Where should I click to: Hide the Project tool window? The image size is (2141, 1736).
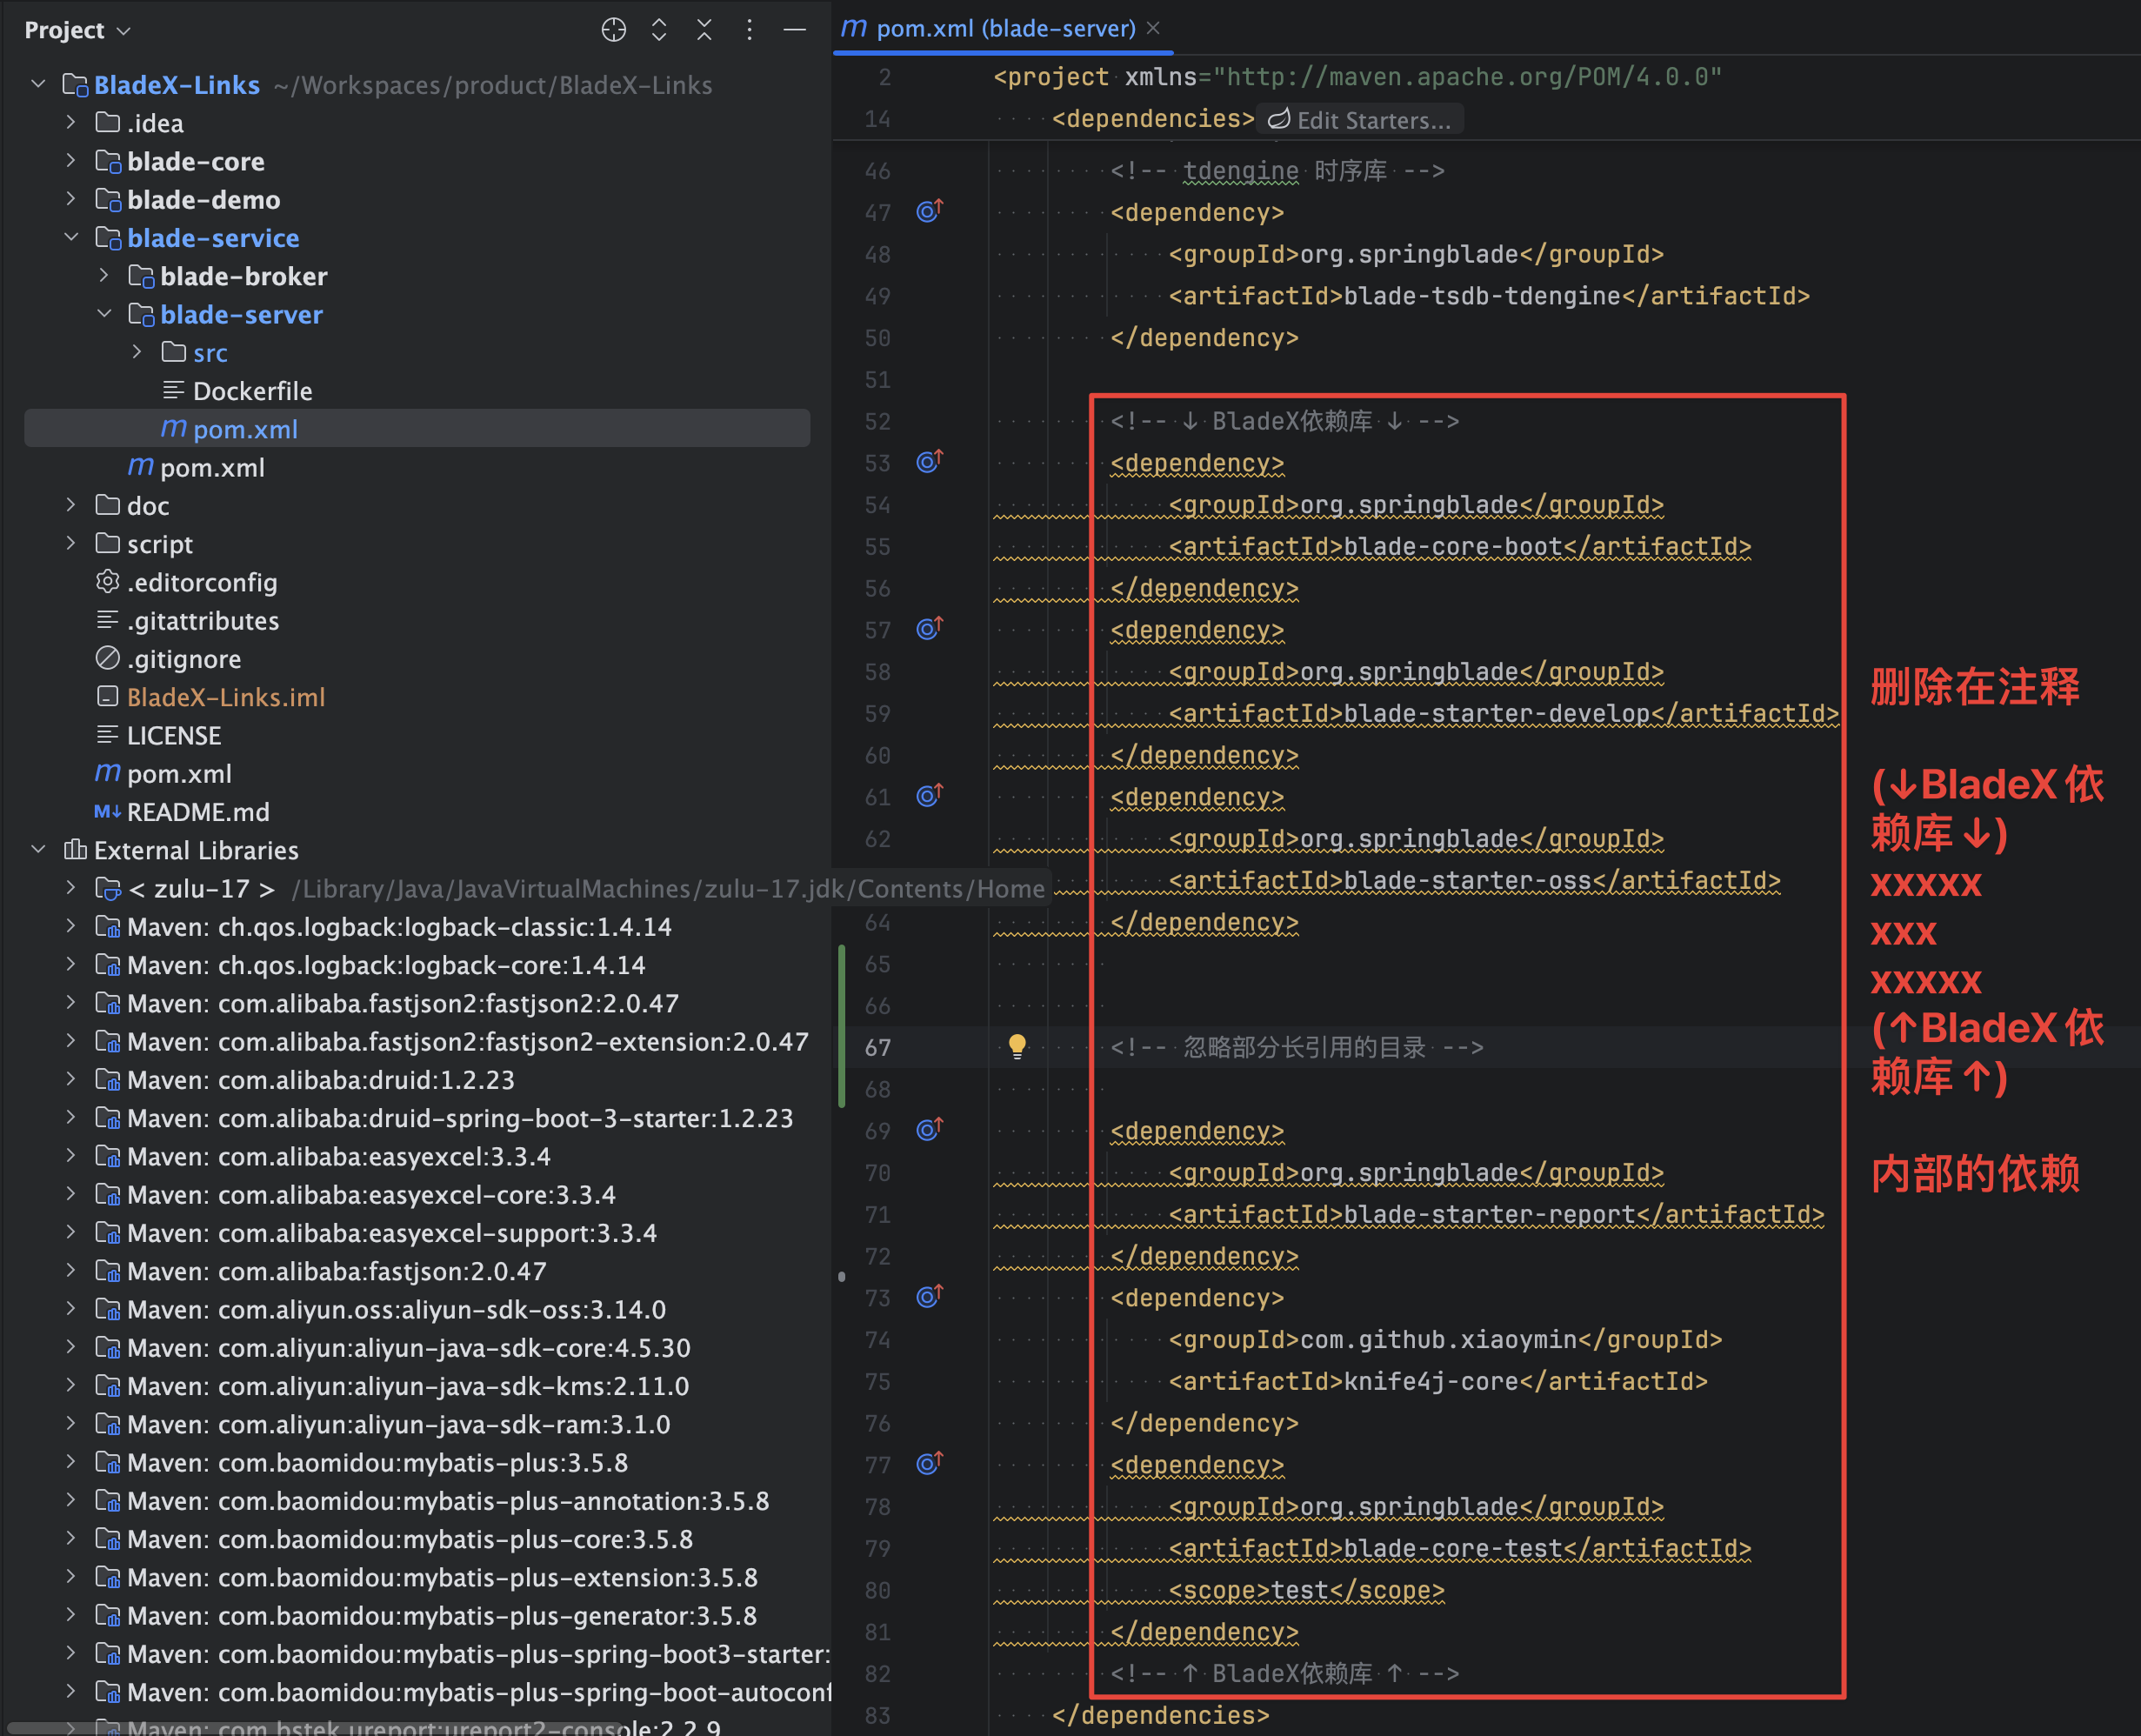795,30
